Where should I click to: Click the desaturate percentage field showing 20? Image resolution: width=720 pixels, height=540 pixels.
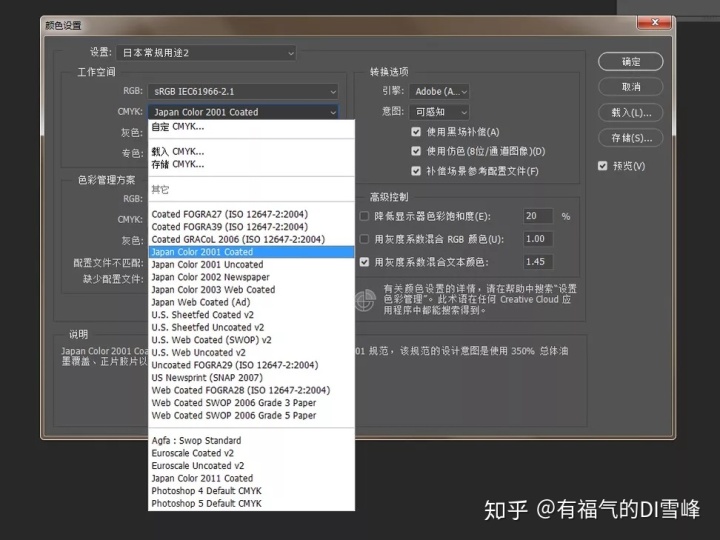click(x=538, y=216)
